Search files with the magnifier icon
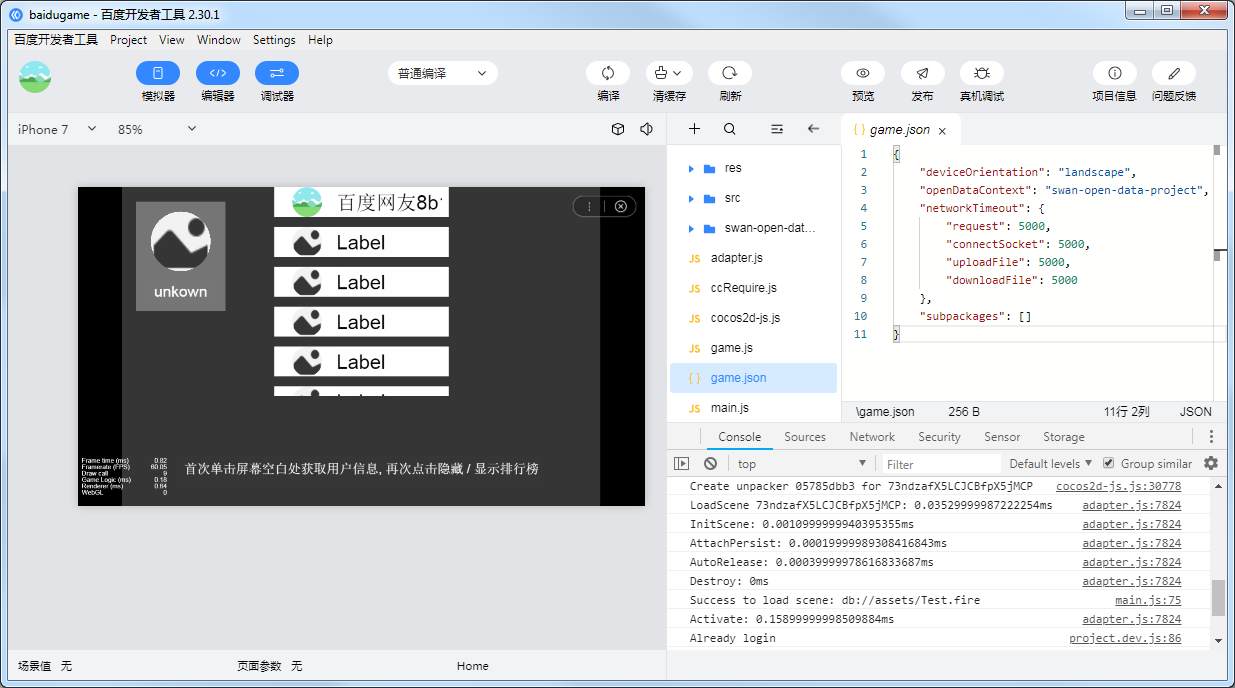Screen dimensions: 1235x688 coord(730,129)
